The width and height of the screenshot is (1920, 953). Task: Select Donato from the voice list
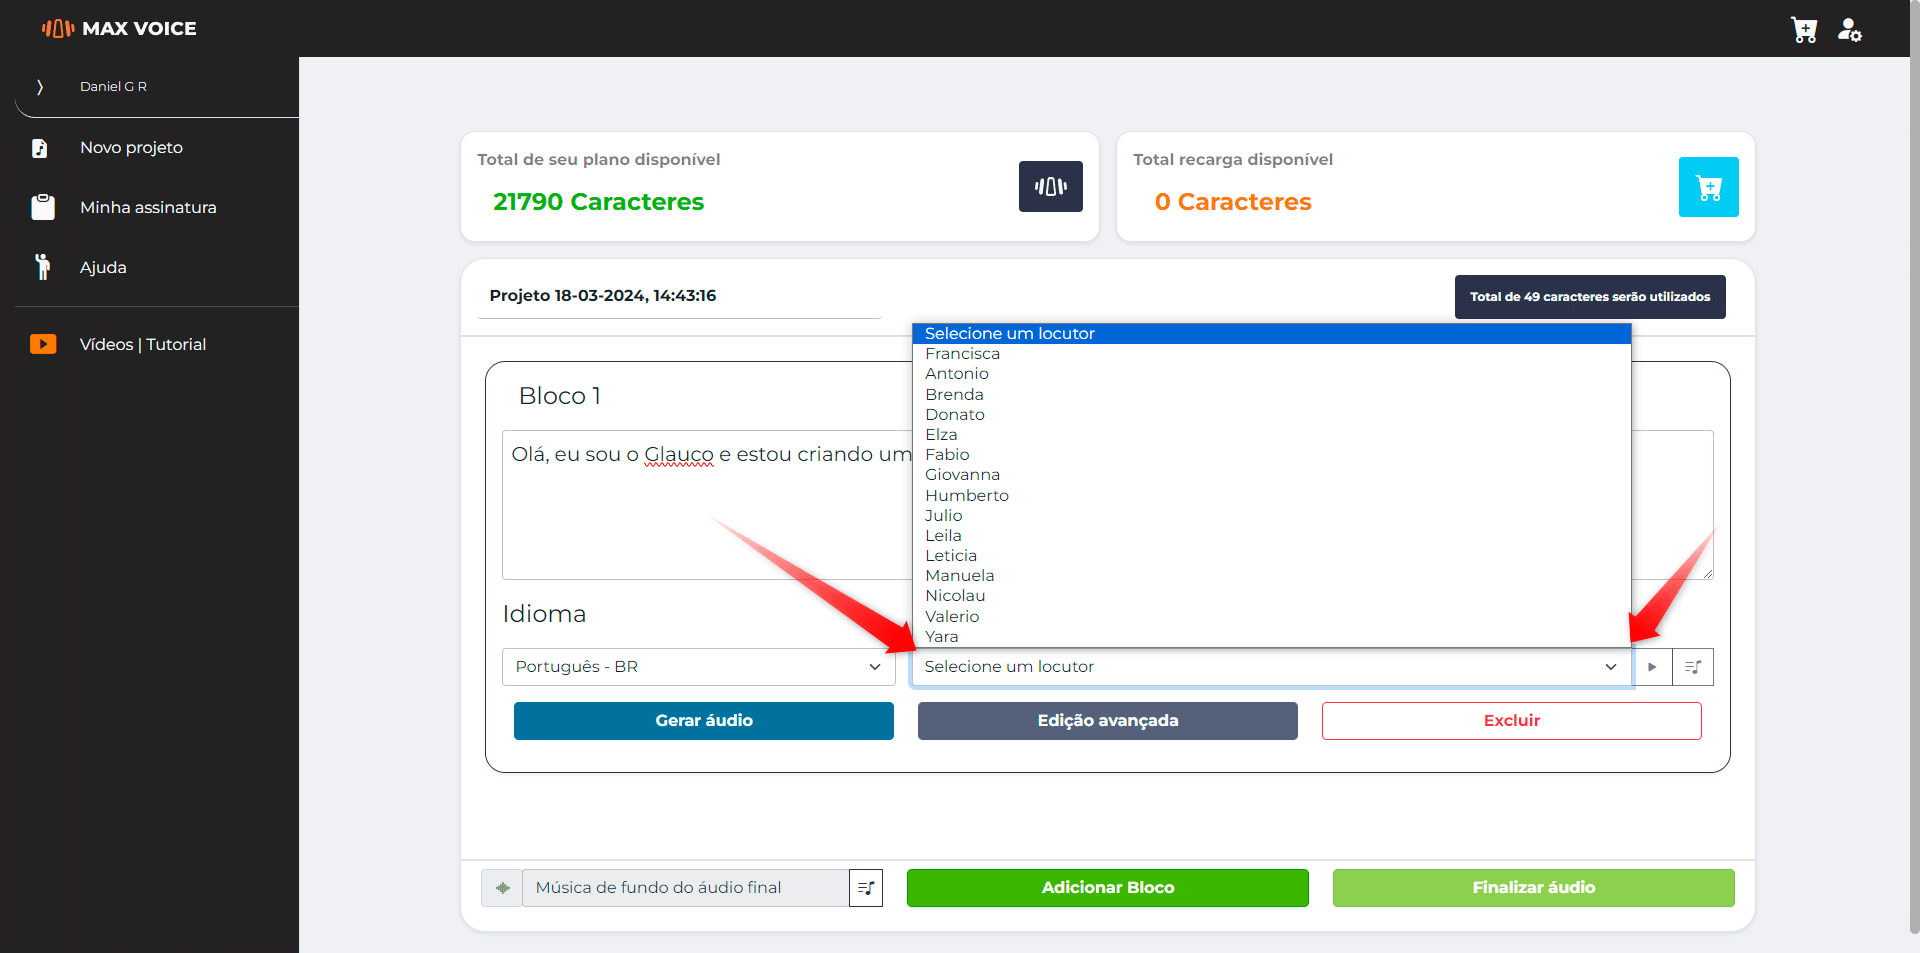pos(1271,414)
